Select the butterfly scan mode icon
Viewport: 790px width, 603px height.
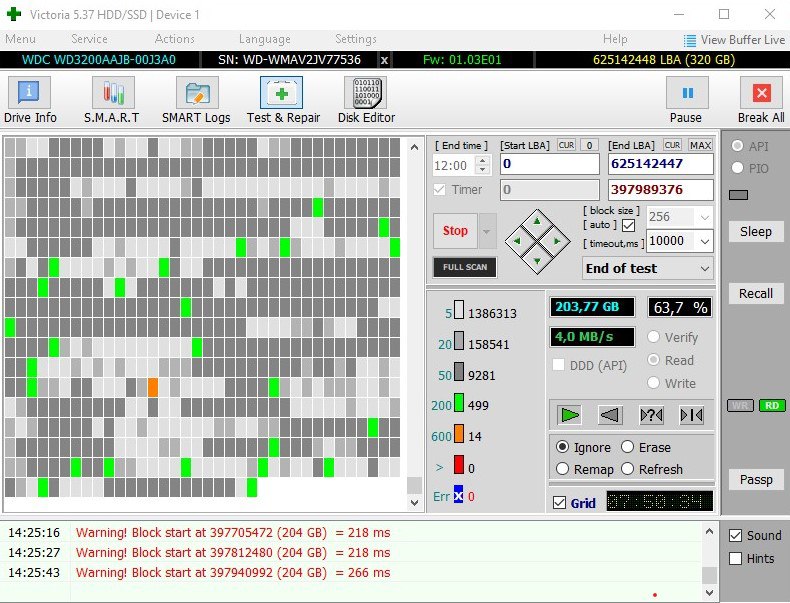tap(691, 415)
